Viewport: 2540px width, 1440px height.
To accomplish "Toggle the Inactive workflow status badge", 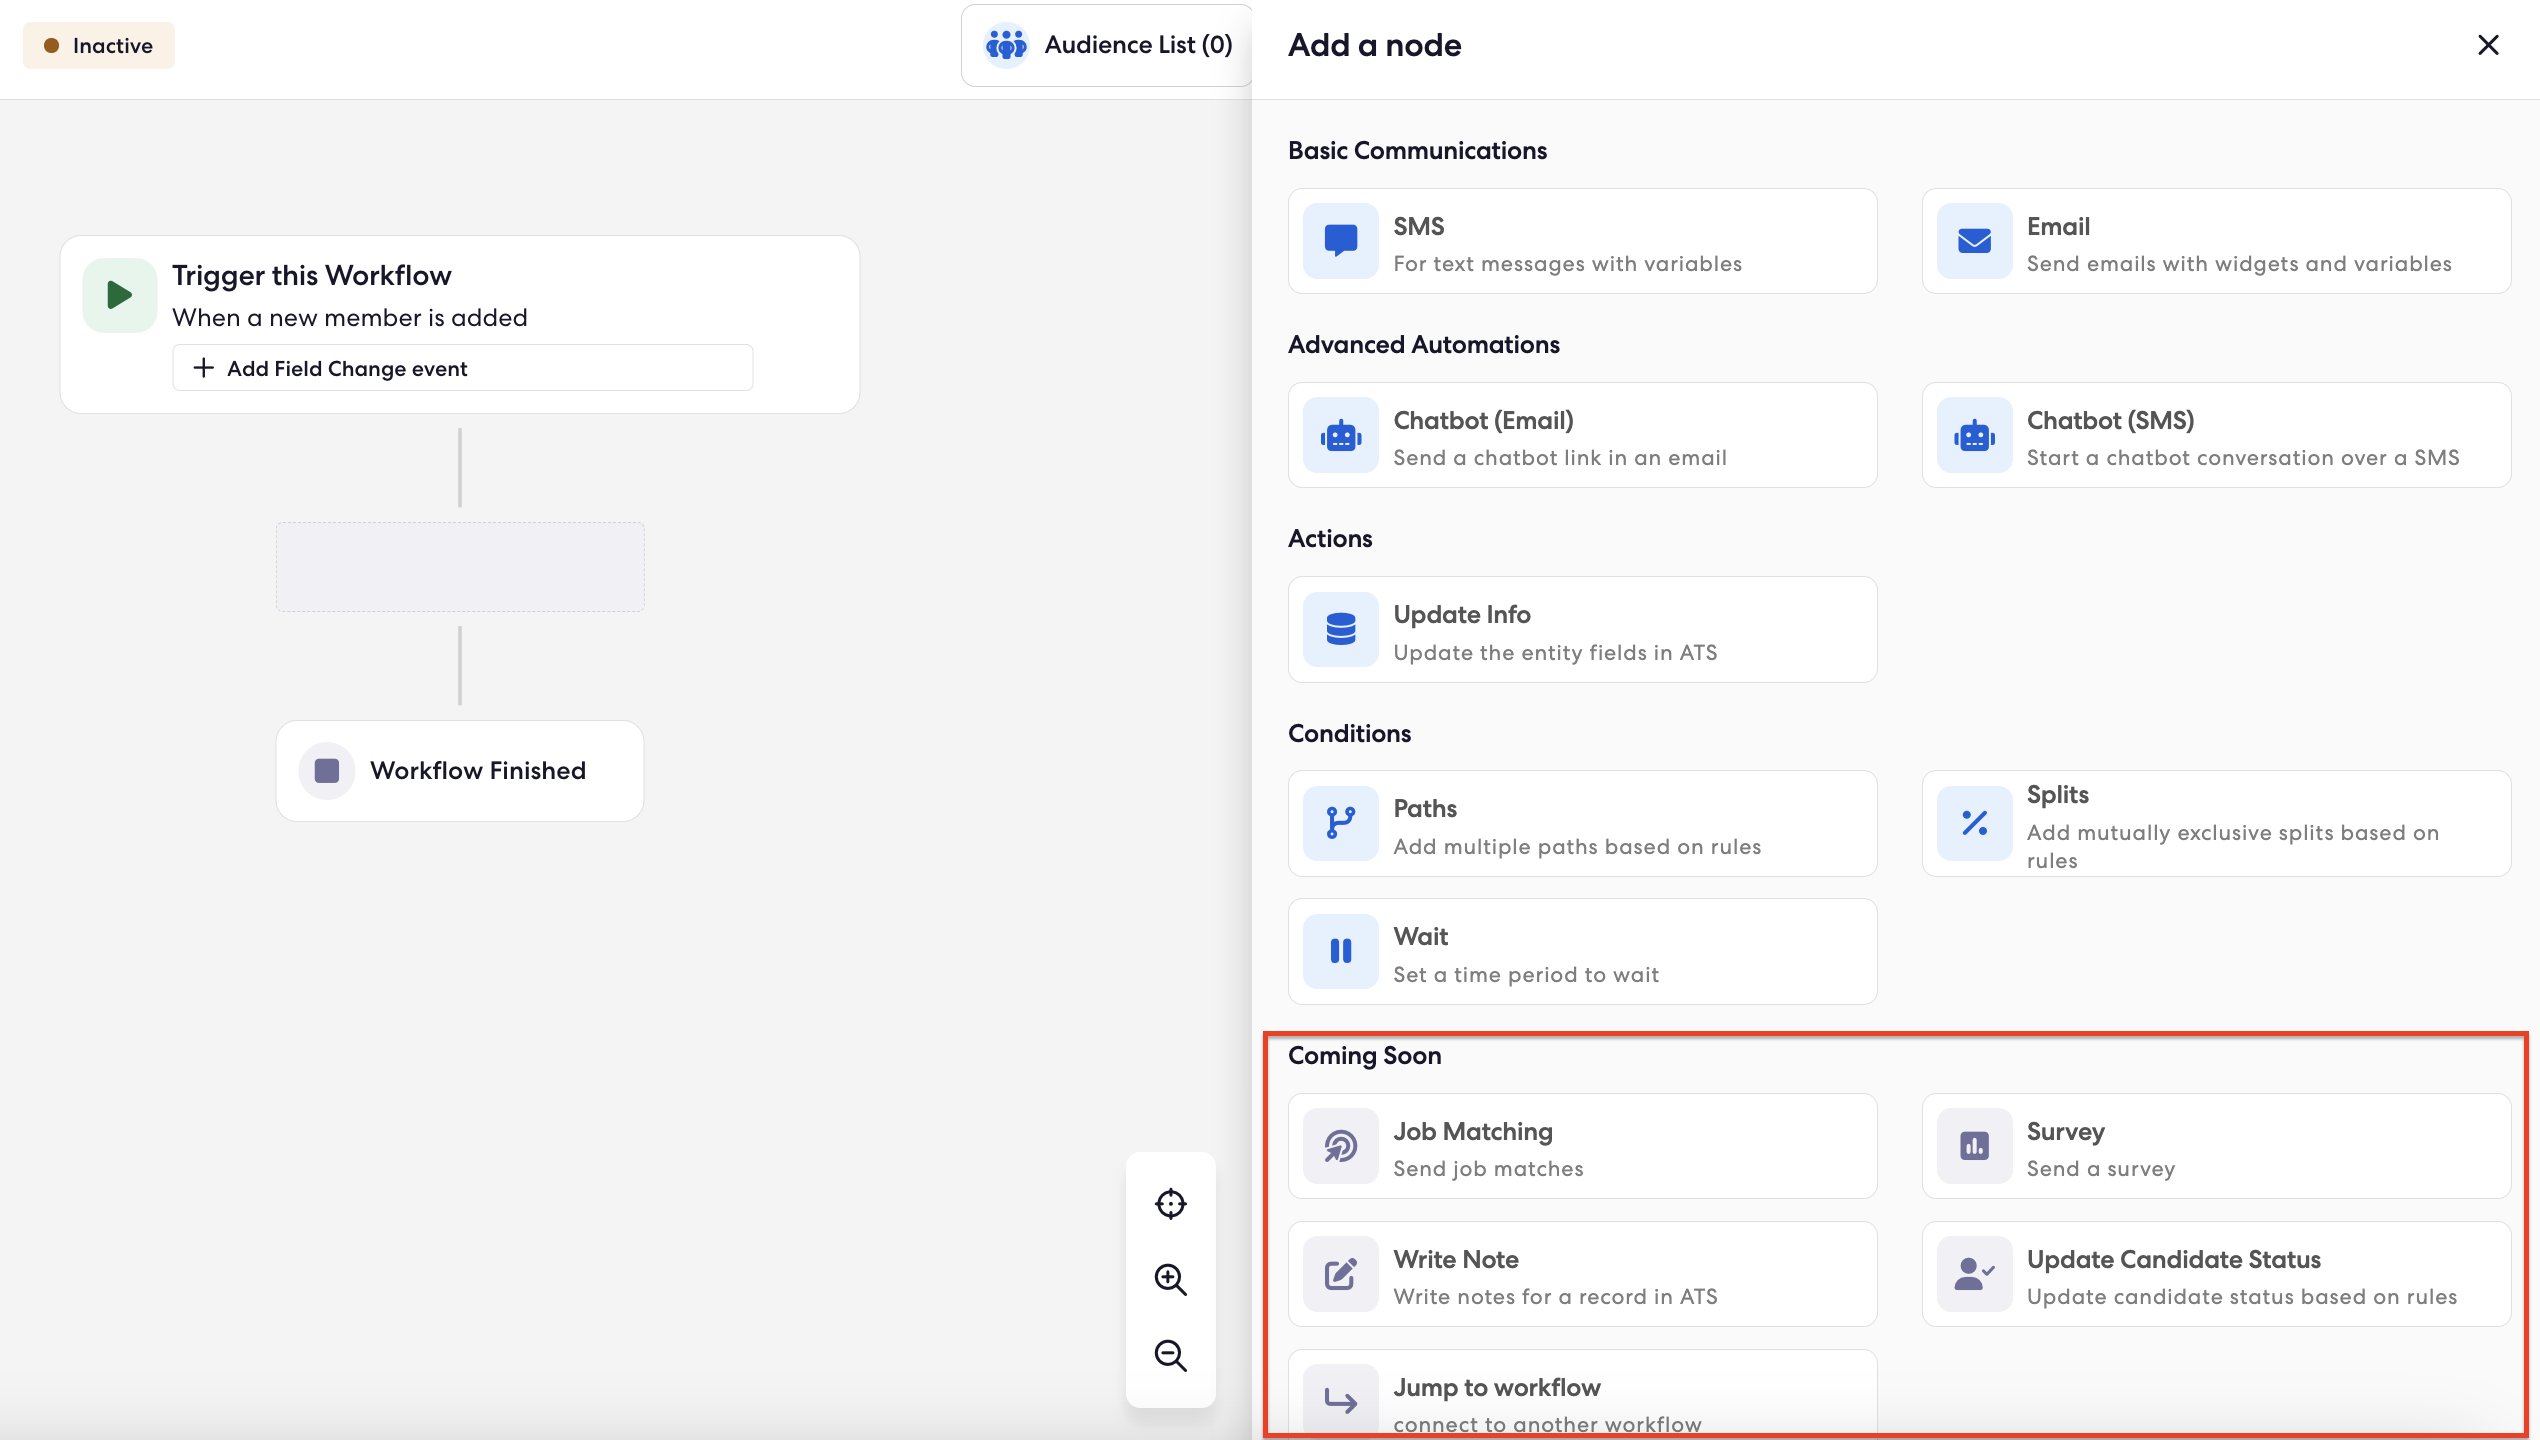I will [x=97, y=45].
